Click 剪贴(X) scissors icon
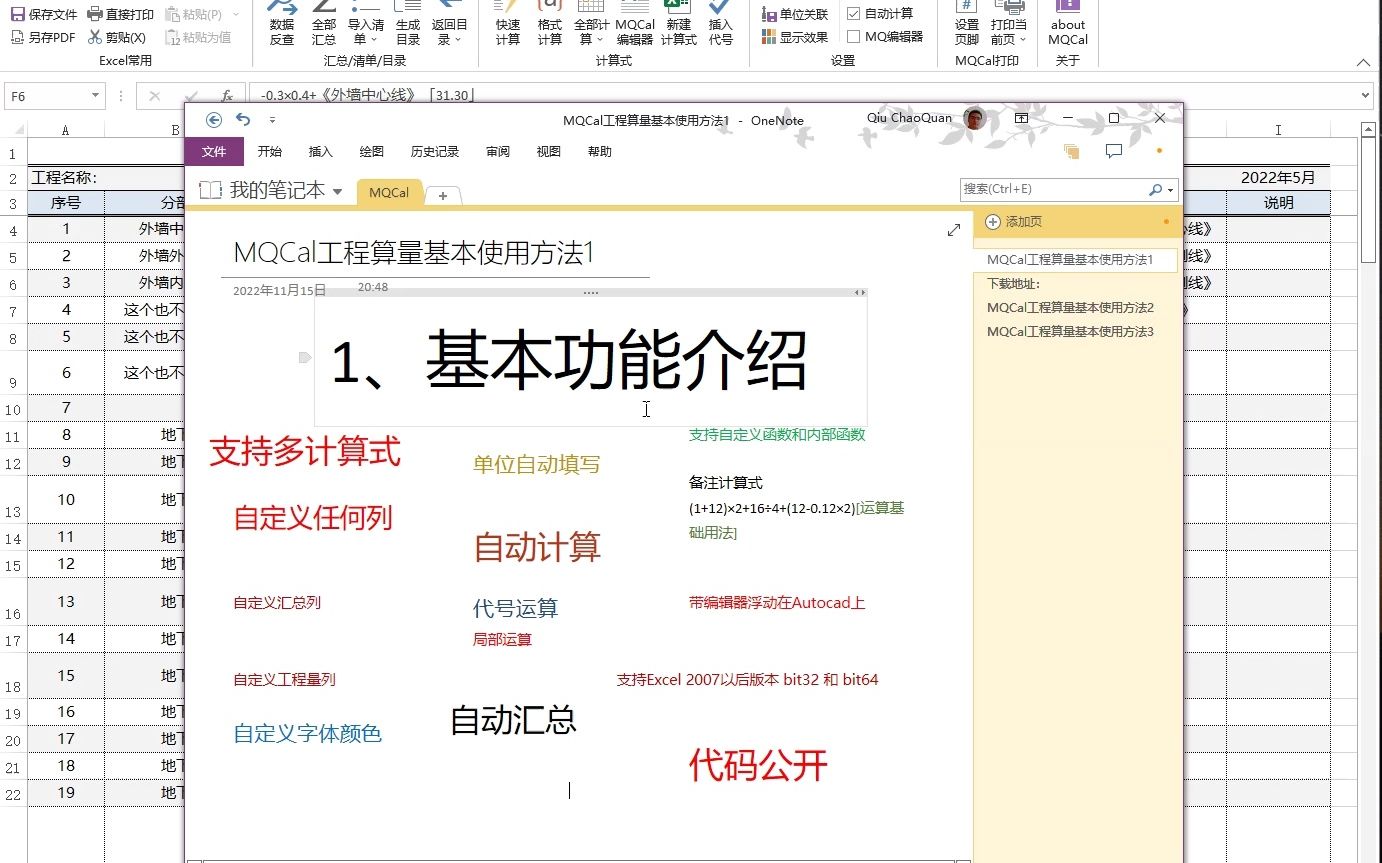This screenshot has width=1382, height=863. coord(95,37)
